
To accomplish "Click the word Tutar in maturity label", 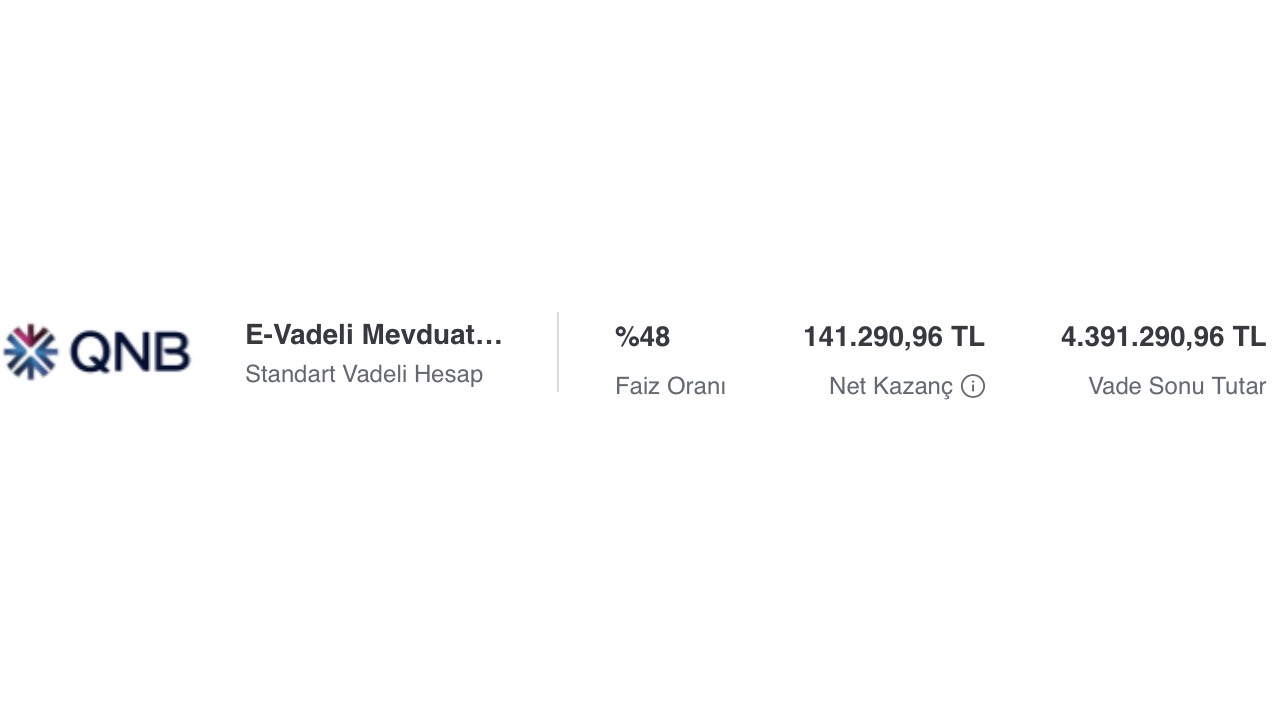I will (1240, 386).
